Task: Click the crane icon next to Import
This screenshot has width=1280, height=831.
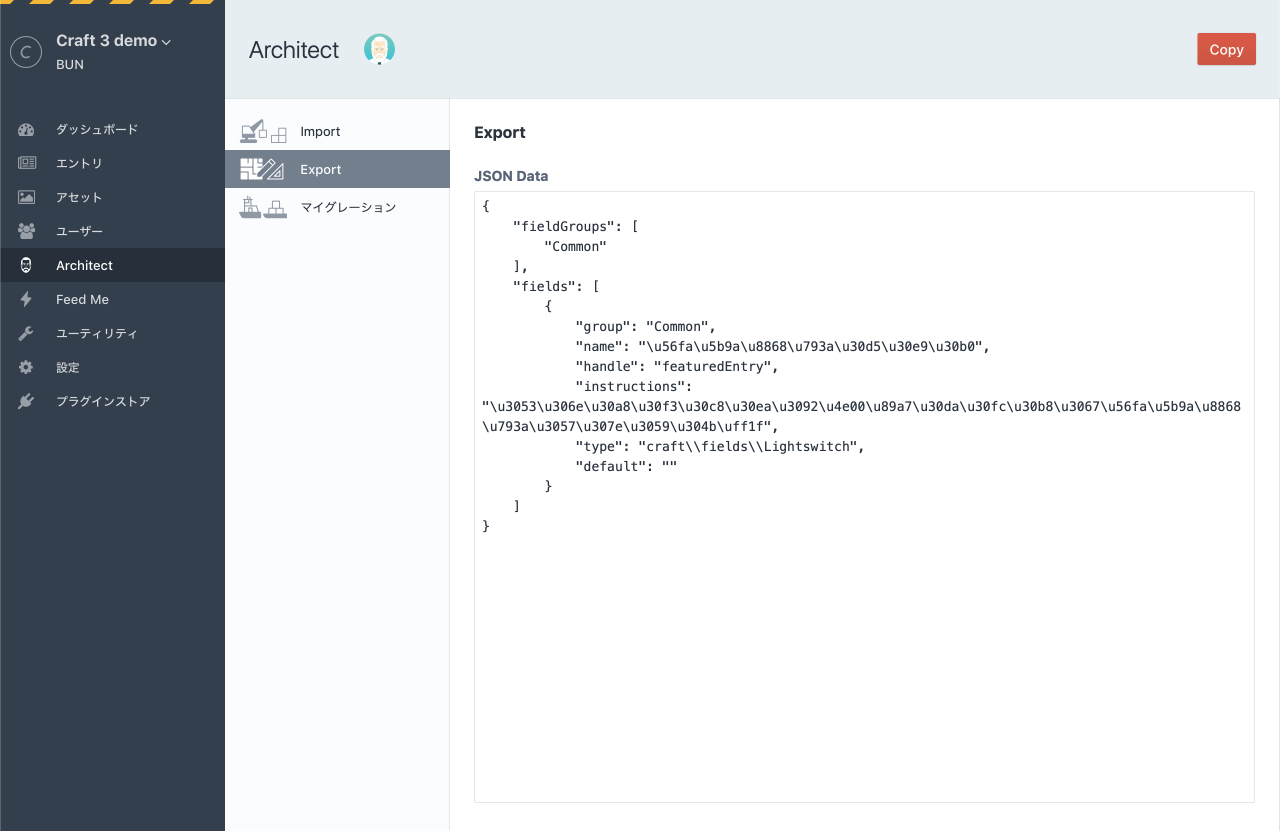Action: click(263, 130)
